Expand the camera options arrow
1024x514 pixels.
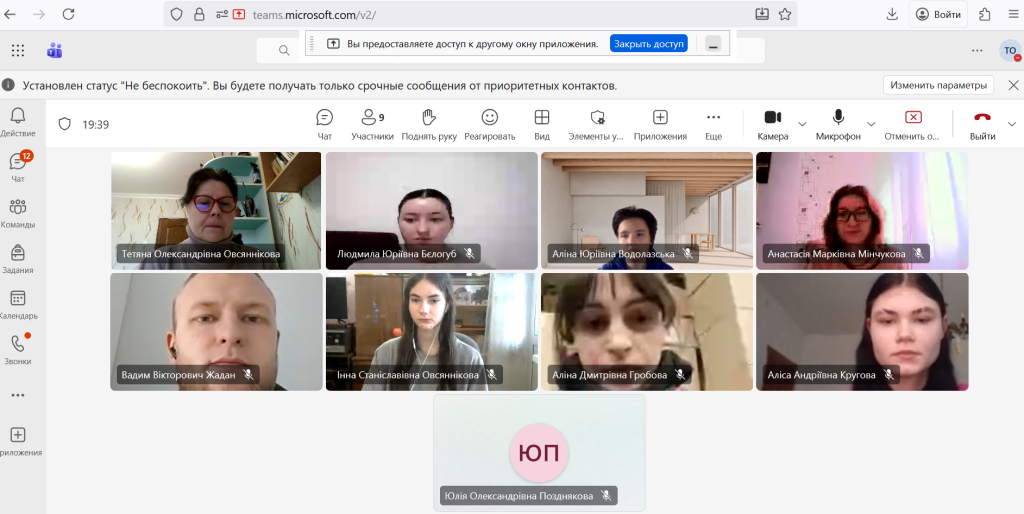(802, 125)
